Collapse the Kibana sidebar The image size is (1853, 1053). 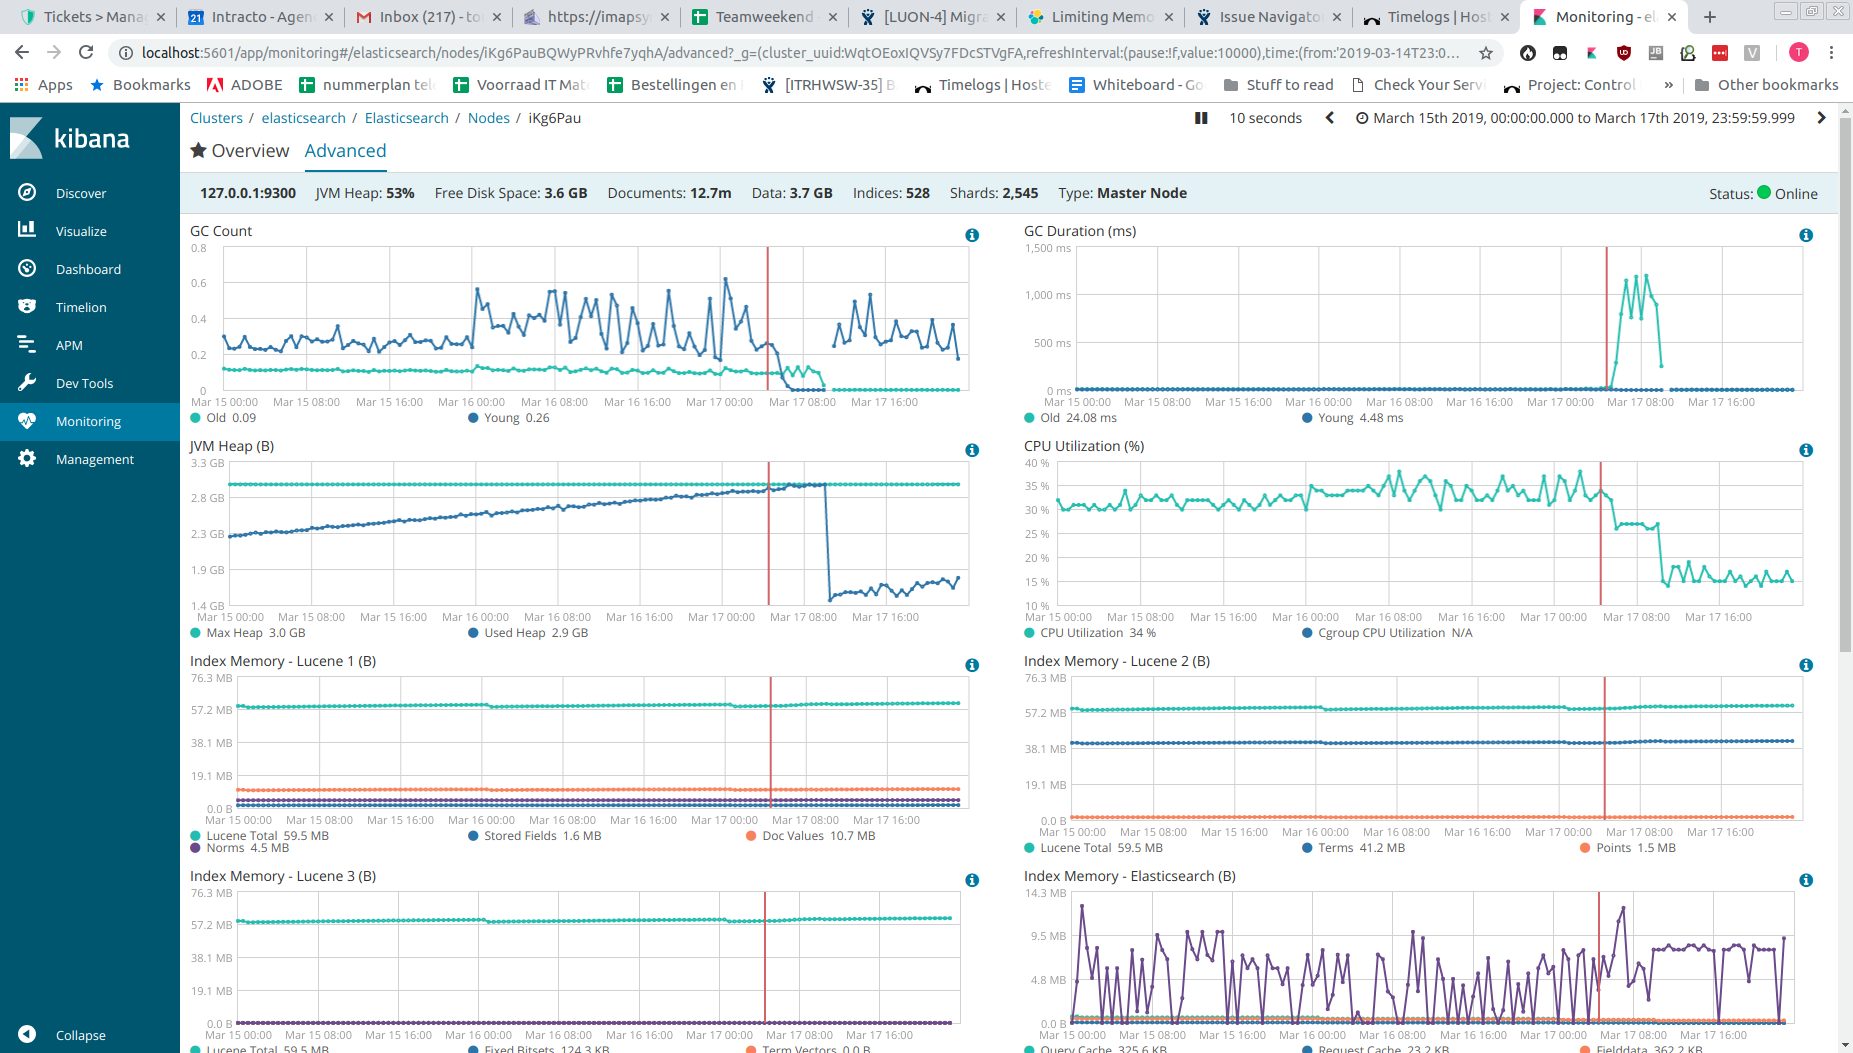click(x=80, y=1035)
